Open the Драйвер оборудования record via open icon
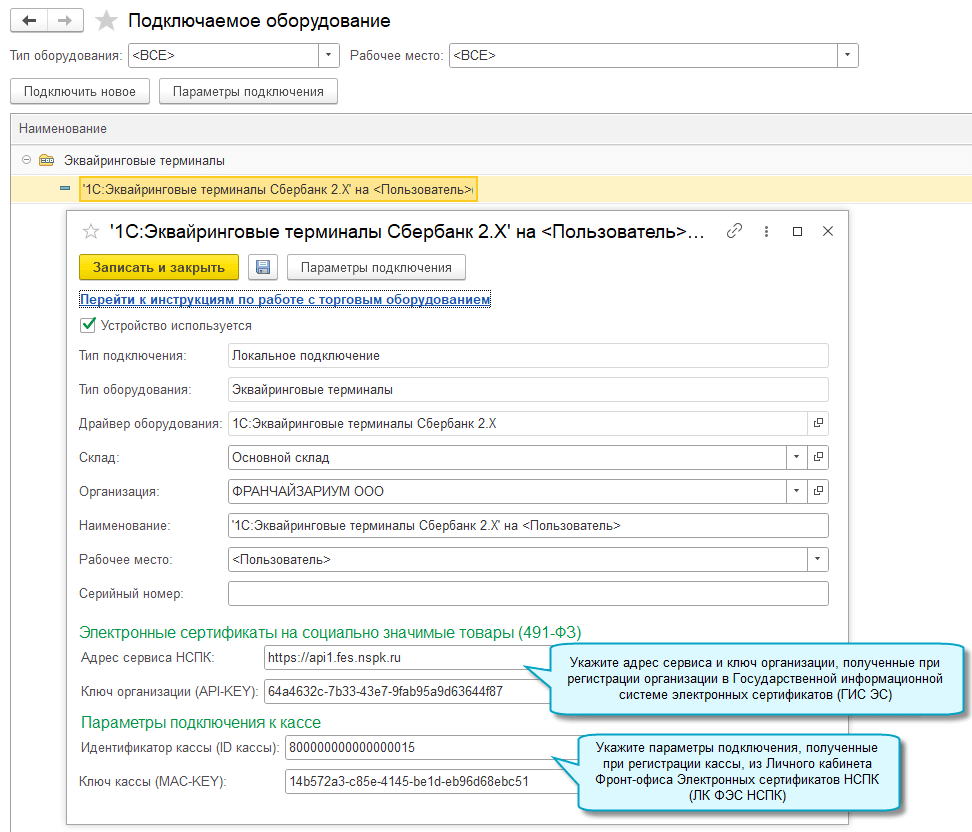The image size is (972, 832). pyautogui.click(x=818, y=423)
